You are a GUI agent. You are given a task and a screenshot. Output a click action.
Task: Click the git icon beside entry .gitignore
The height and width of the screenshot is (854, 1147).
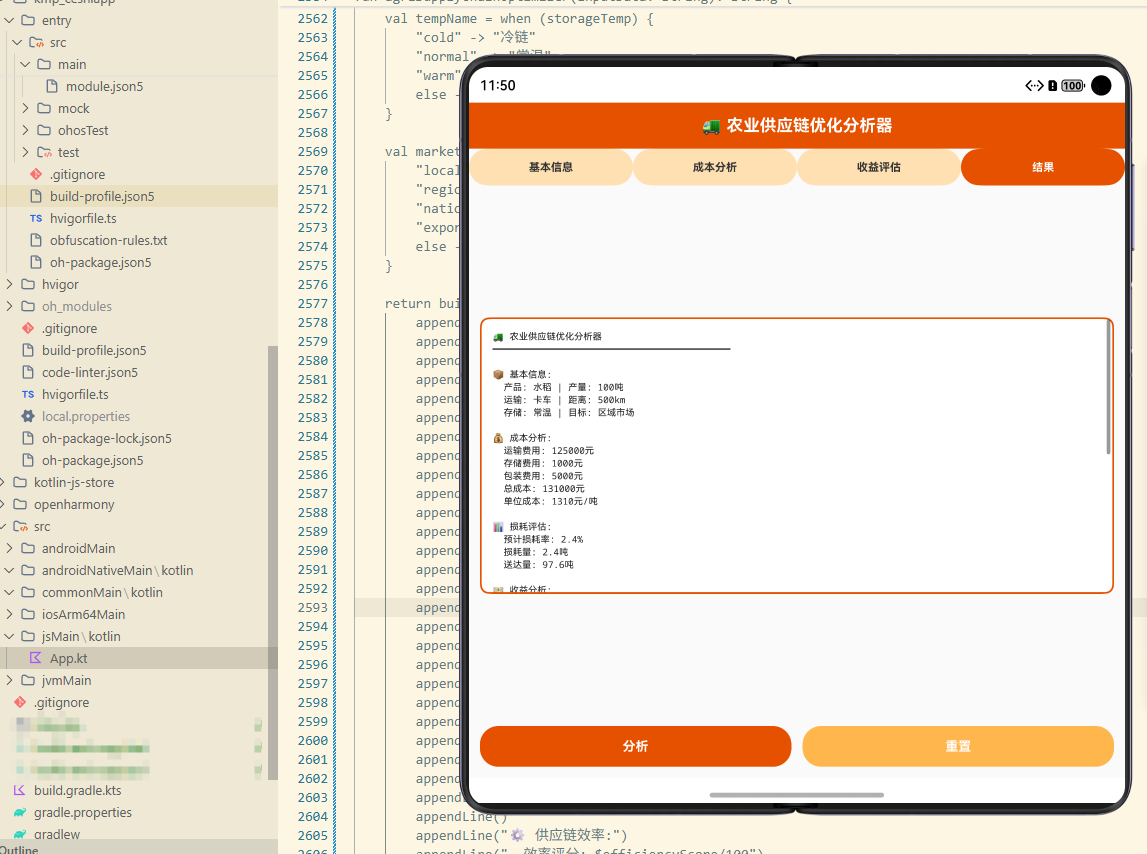coord(36,174)
